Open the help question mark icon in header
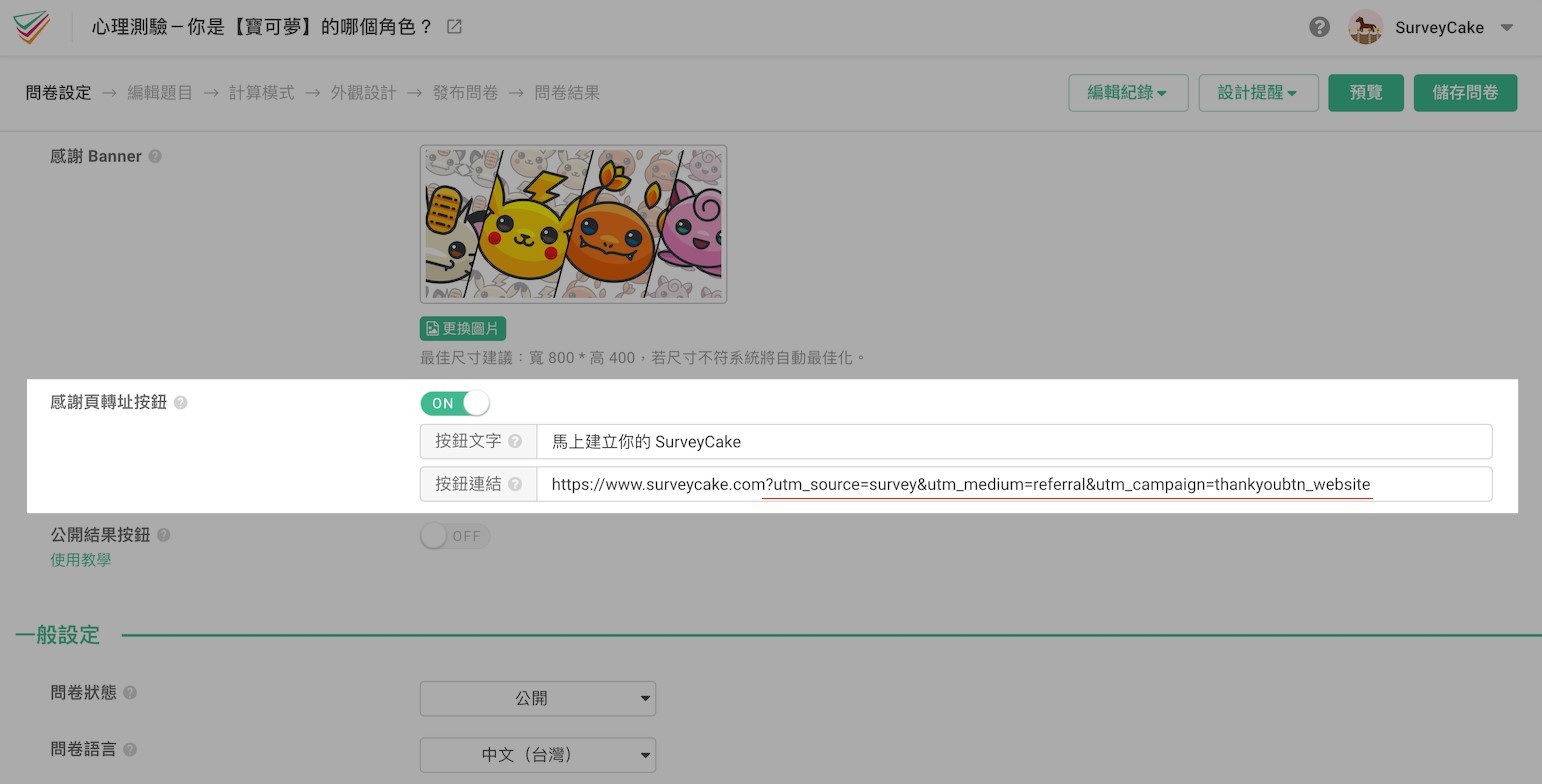Screen dimensions: 1542x784 coord(1319,27)
